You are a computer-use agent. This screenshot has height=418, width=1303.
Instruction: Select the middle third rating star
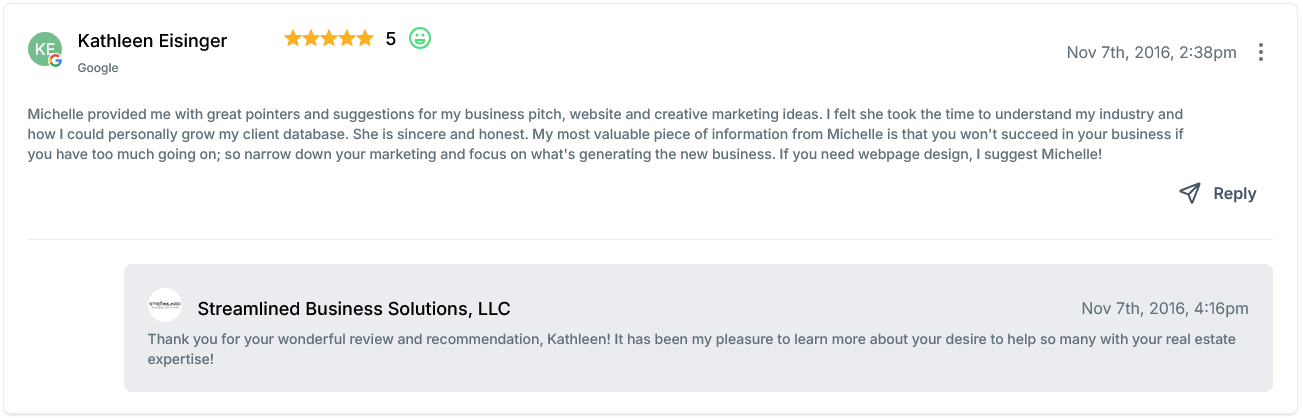(328, 39)
